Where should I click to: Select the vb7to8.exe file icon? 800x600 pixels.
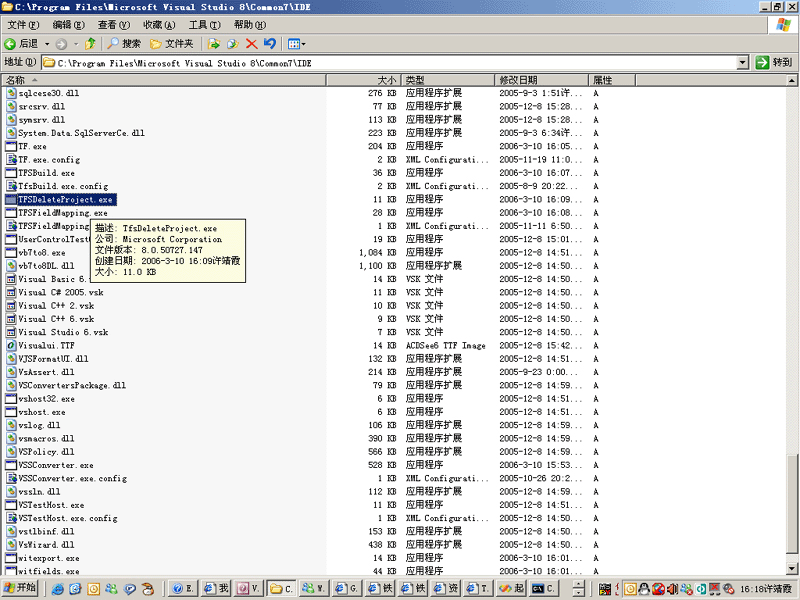point(11,252)
